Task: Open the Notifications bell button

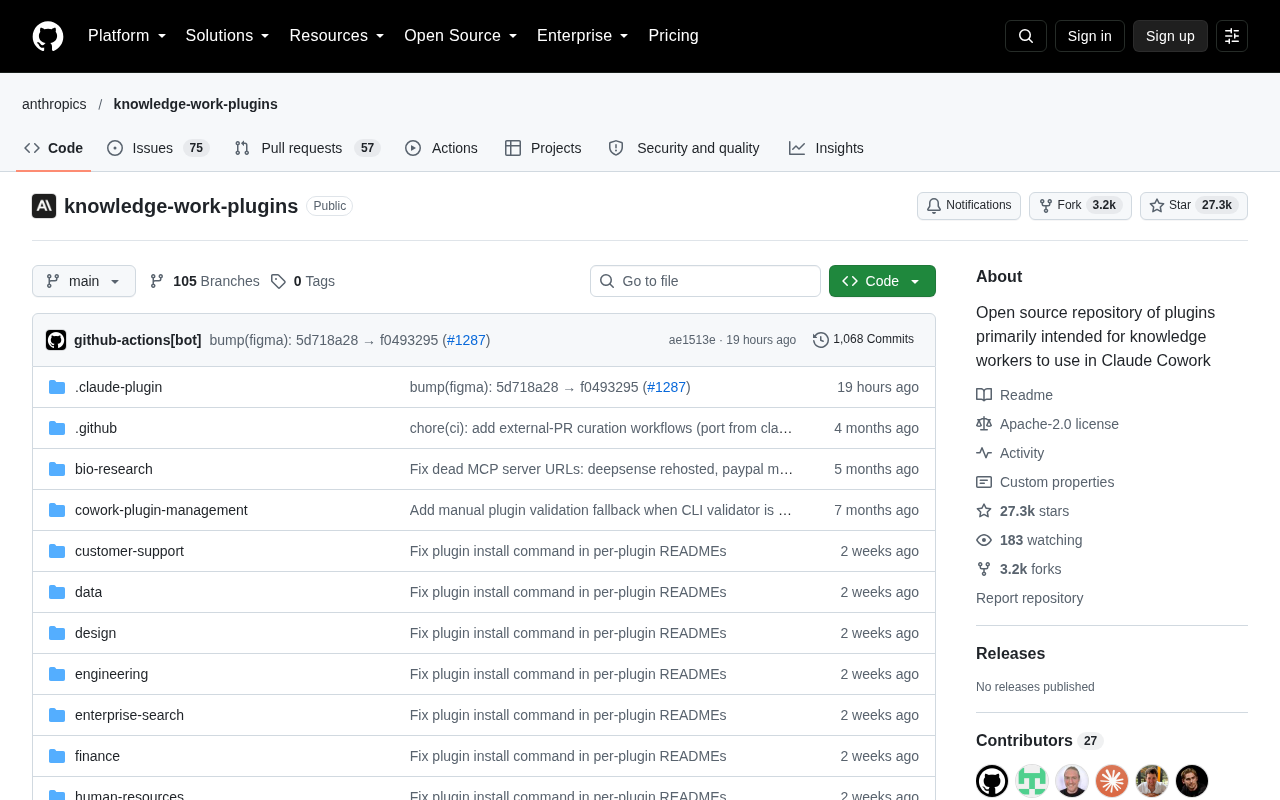Action: (x=969, y=206)
